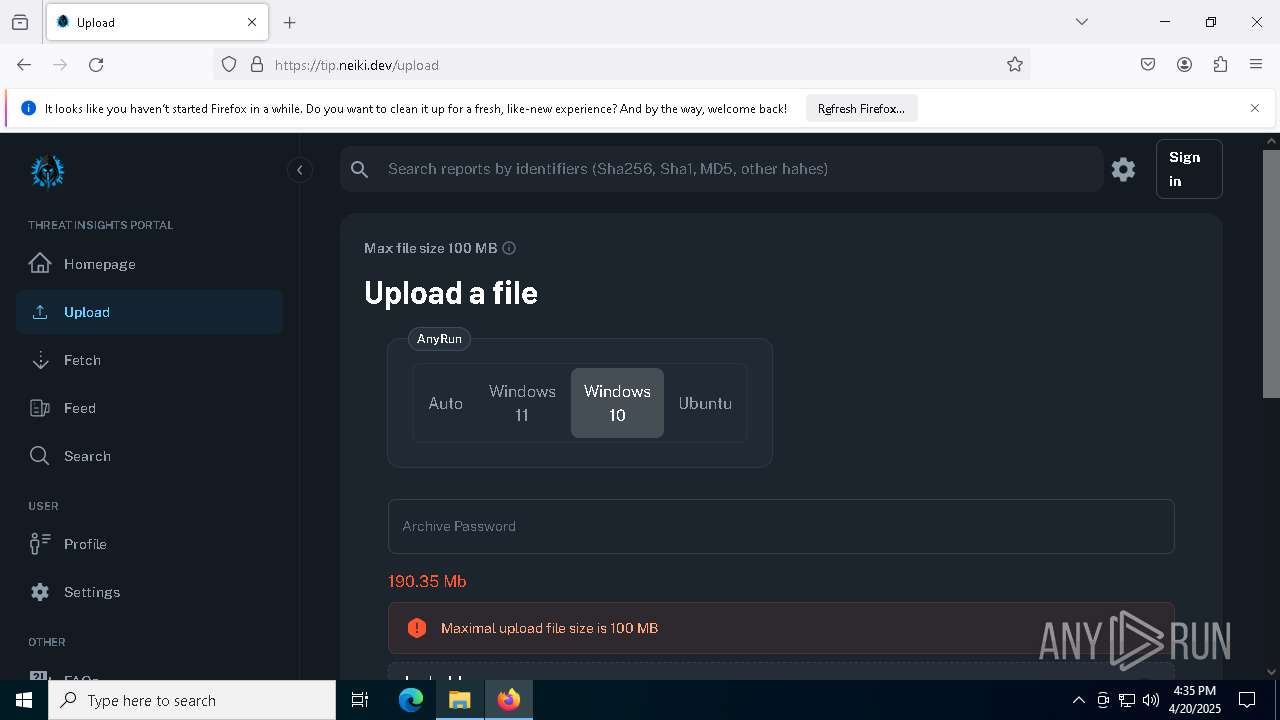This screenshot has height=720, width=1280.
Task: Reload the page with the refresh icon
Action: (96, 64)
